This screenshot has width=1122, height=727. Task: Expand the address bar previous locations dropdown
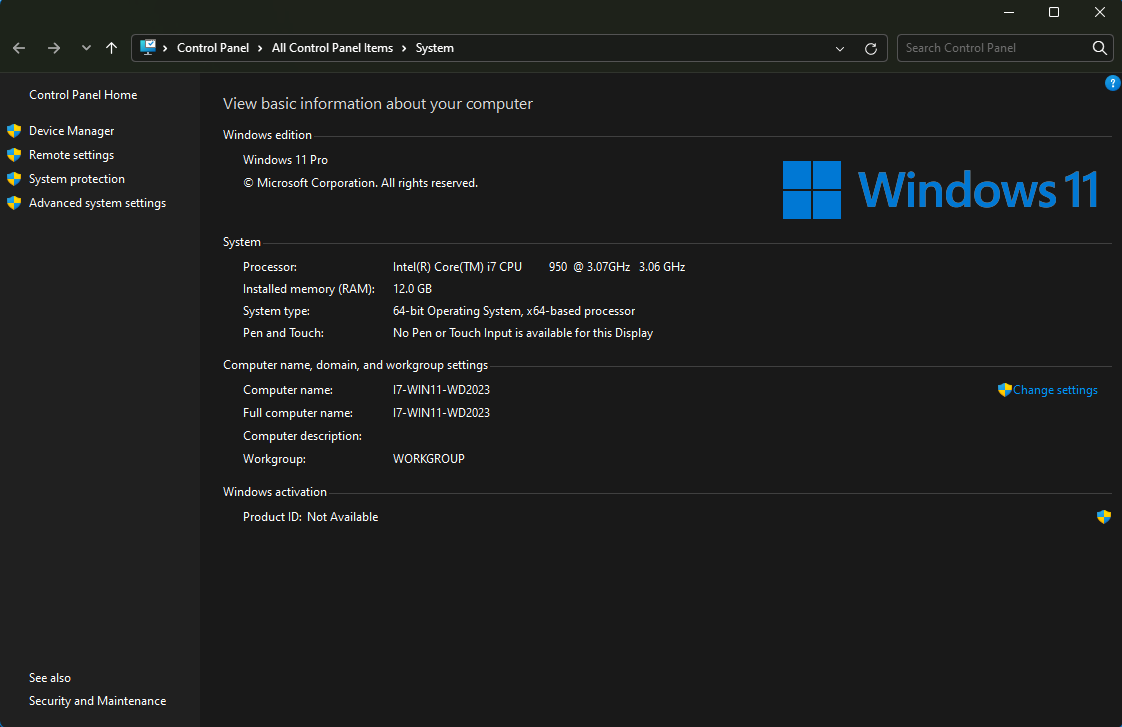pyautogui.click(x=840, y=48)
